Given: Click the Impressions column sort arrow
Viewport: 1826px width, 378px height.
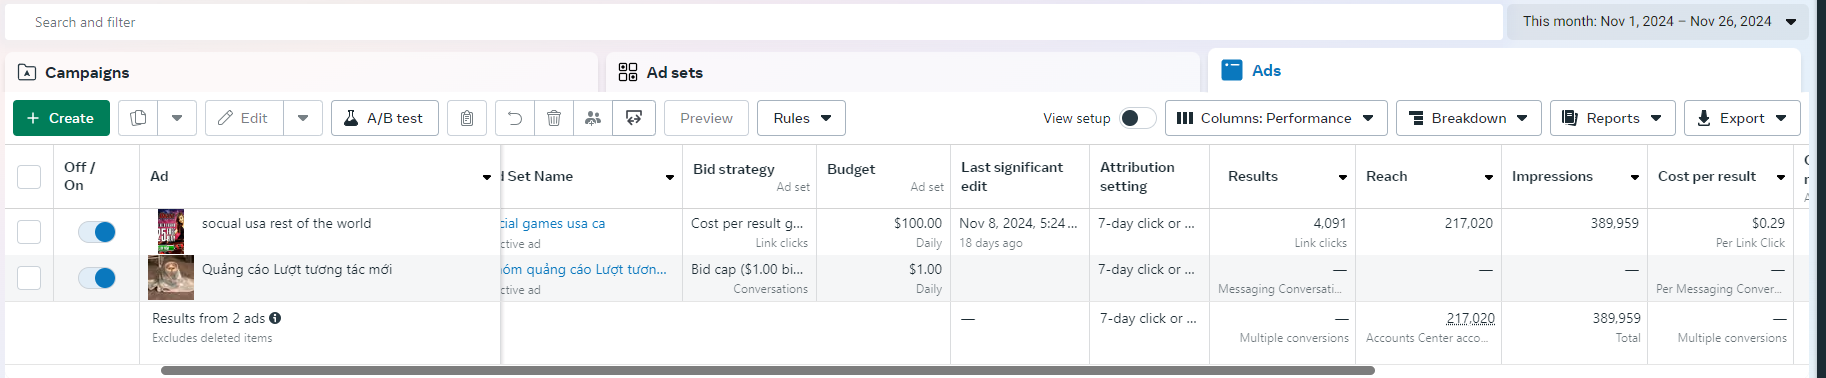Looking at the screenshot, I should [x=1635, y=177].
